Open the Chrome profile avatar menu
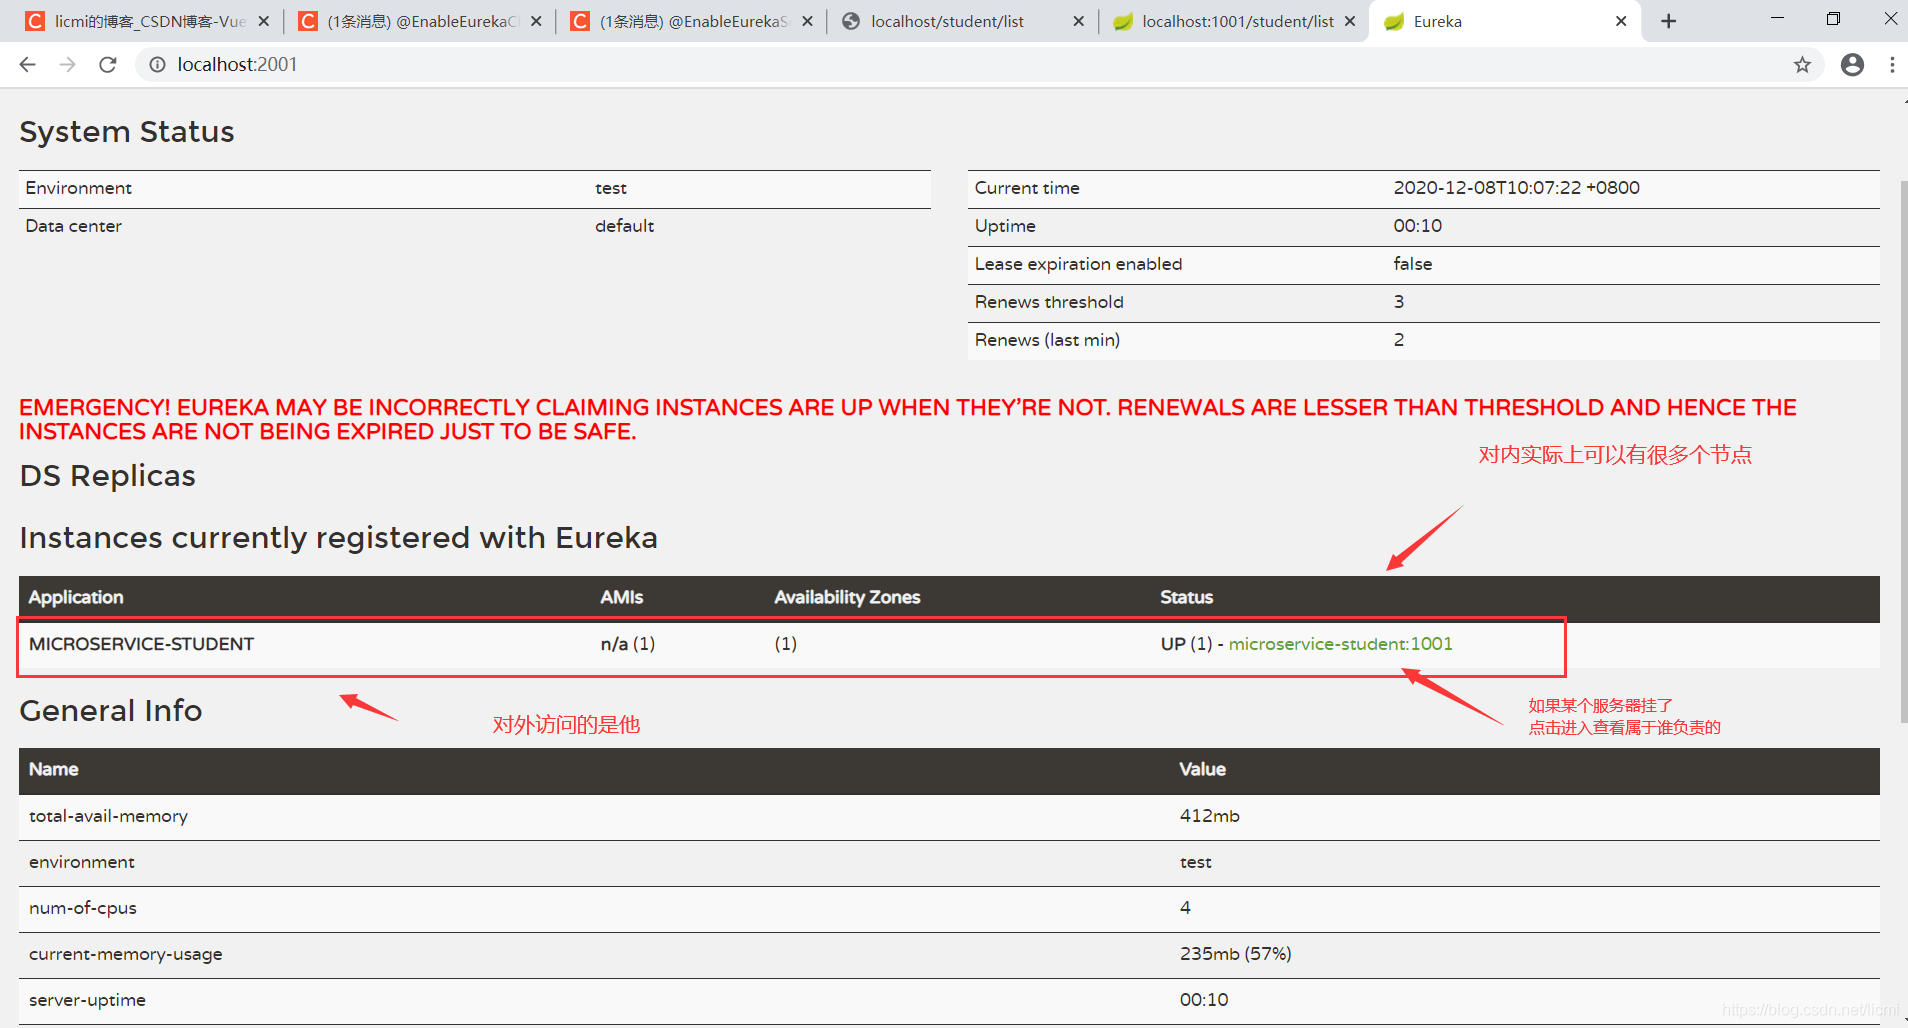This screenshot has width=1908, height=1028. [x=1852, y=65]
